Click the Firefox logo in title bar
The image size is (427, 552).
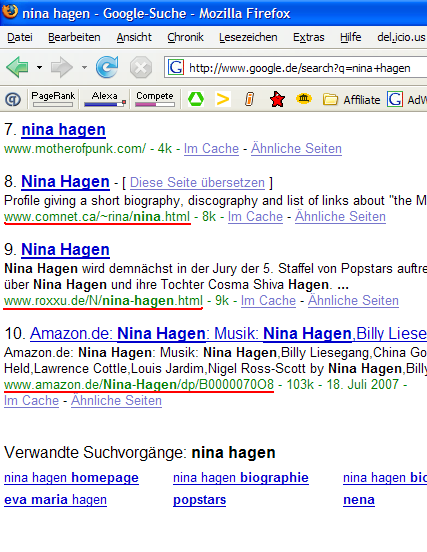pos(10,12)
